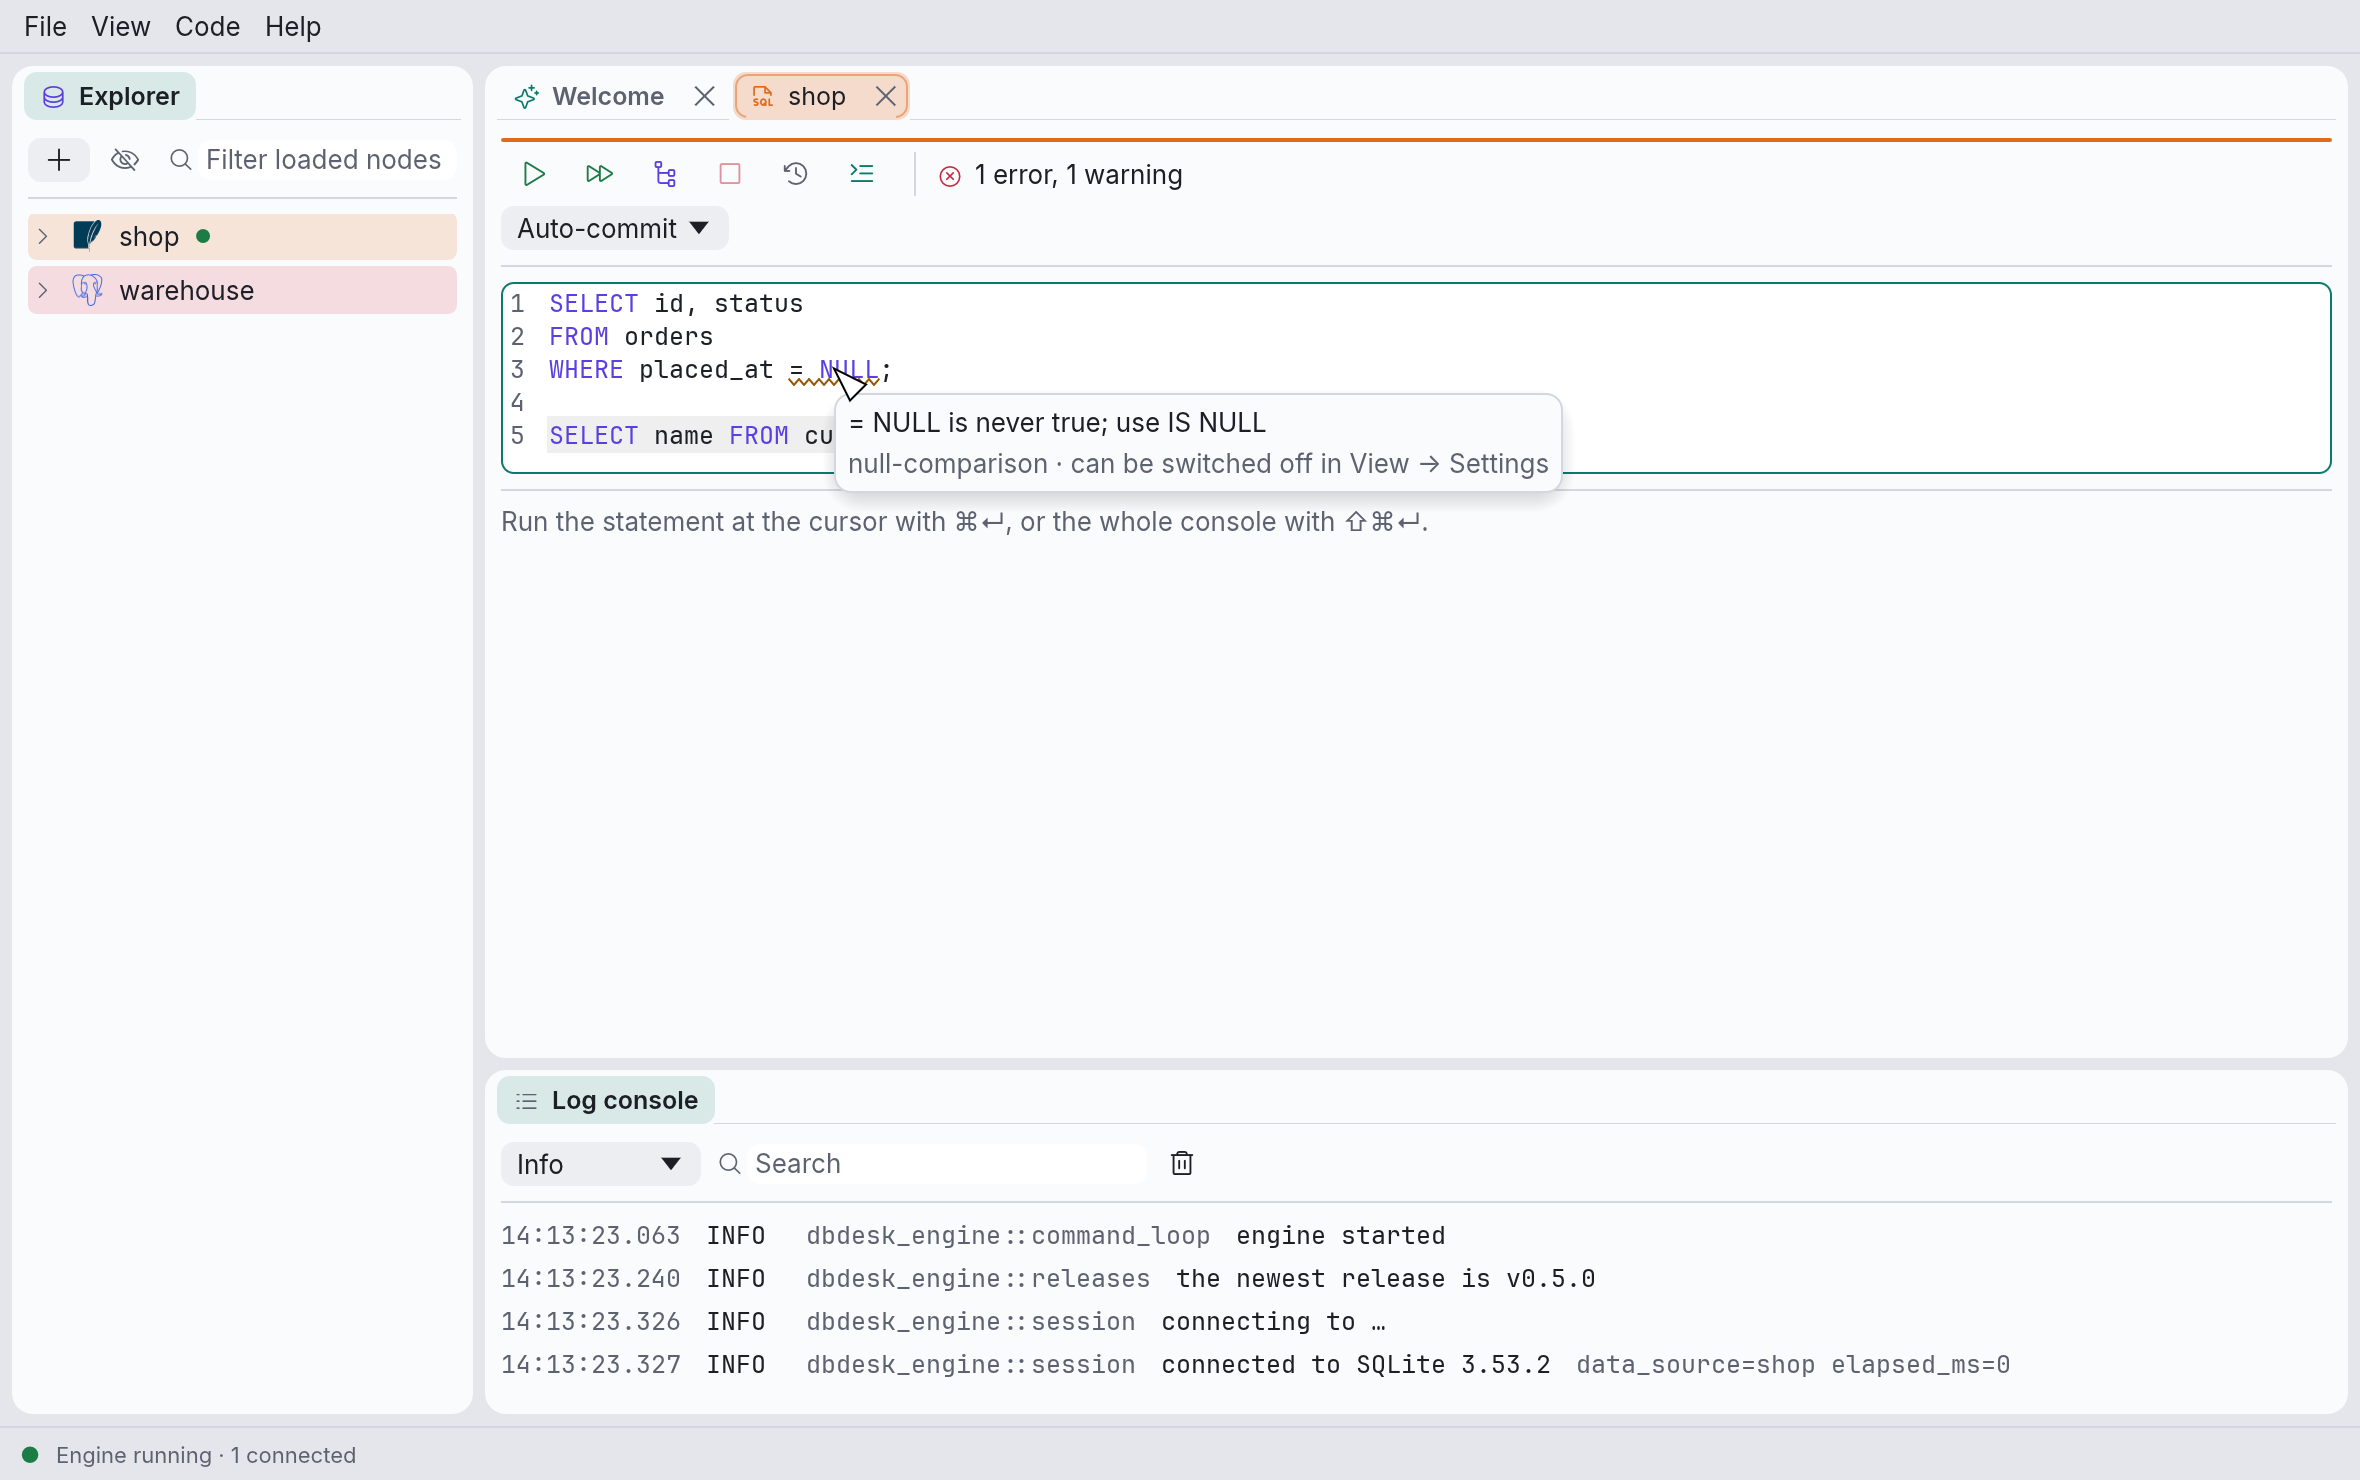
Task: Click the log Search field
Action: [x=945, y=1163]
